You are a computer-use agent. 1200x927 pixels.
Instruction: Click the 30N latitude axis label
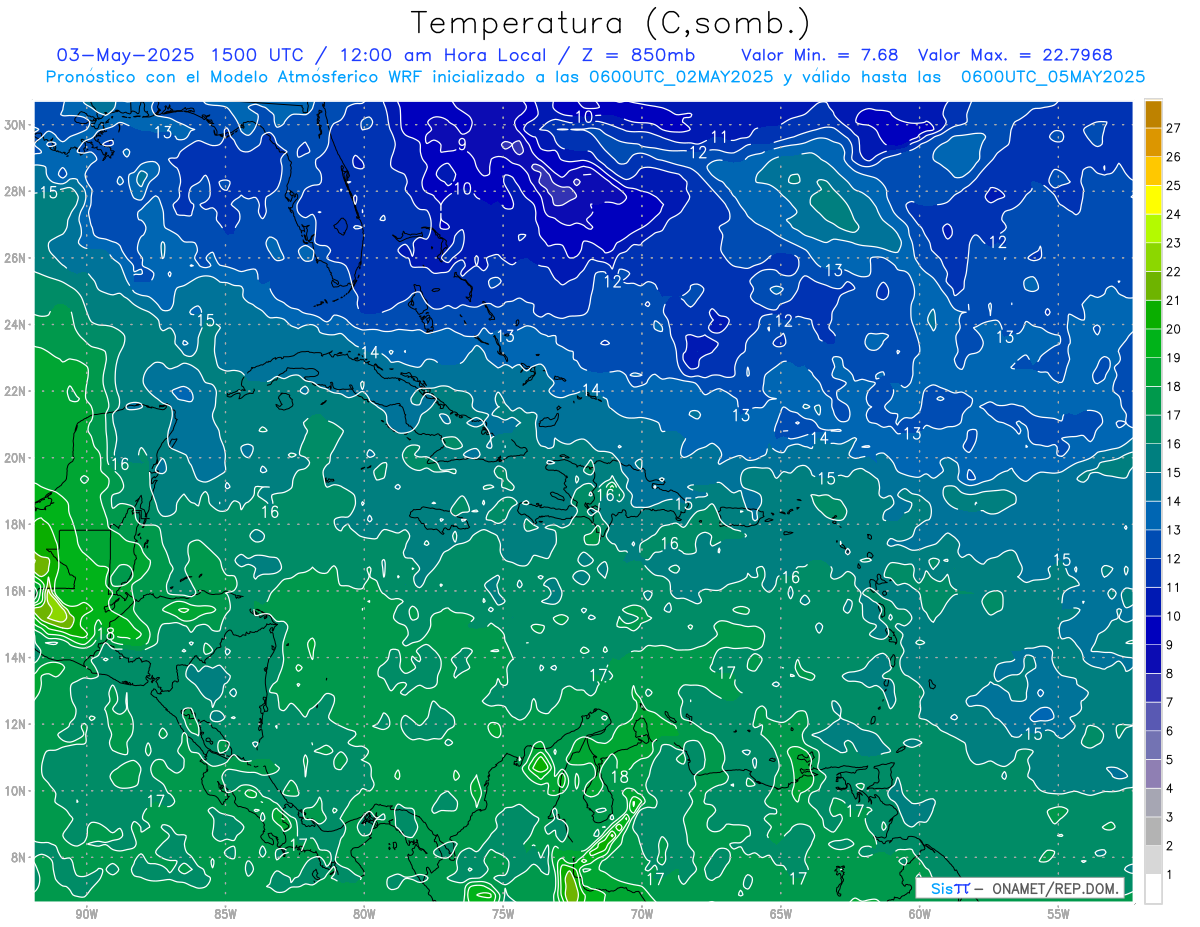[x=15, y=125]
